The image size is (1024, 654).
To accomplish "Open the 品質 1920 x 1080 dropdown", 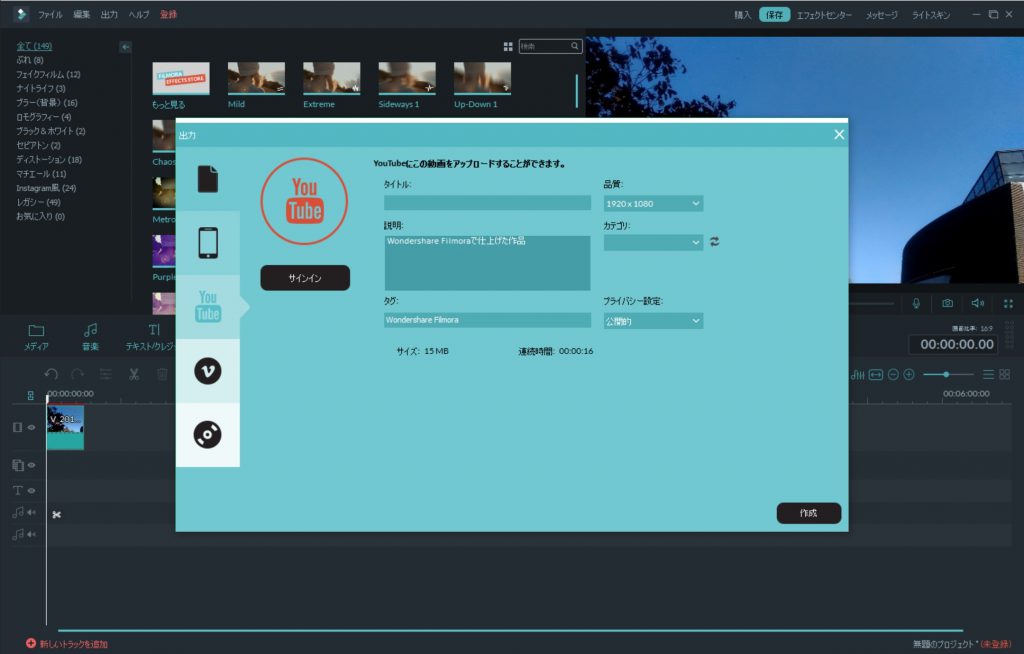I will (x=653, y=203).
